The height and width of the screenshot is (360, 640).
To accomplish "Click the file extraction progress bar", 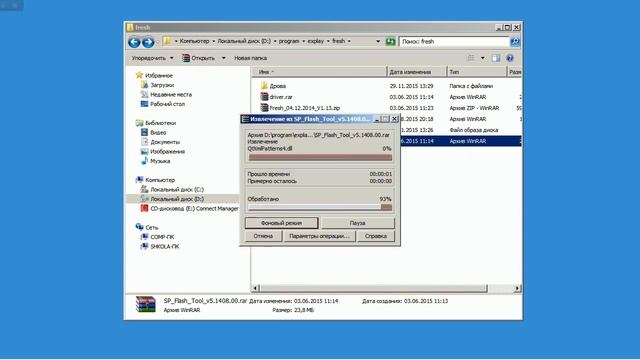I will (x=320, y=157).
